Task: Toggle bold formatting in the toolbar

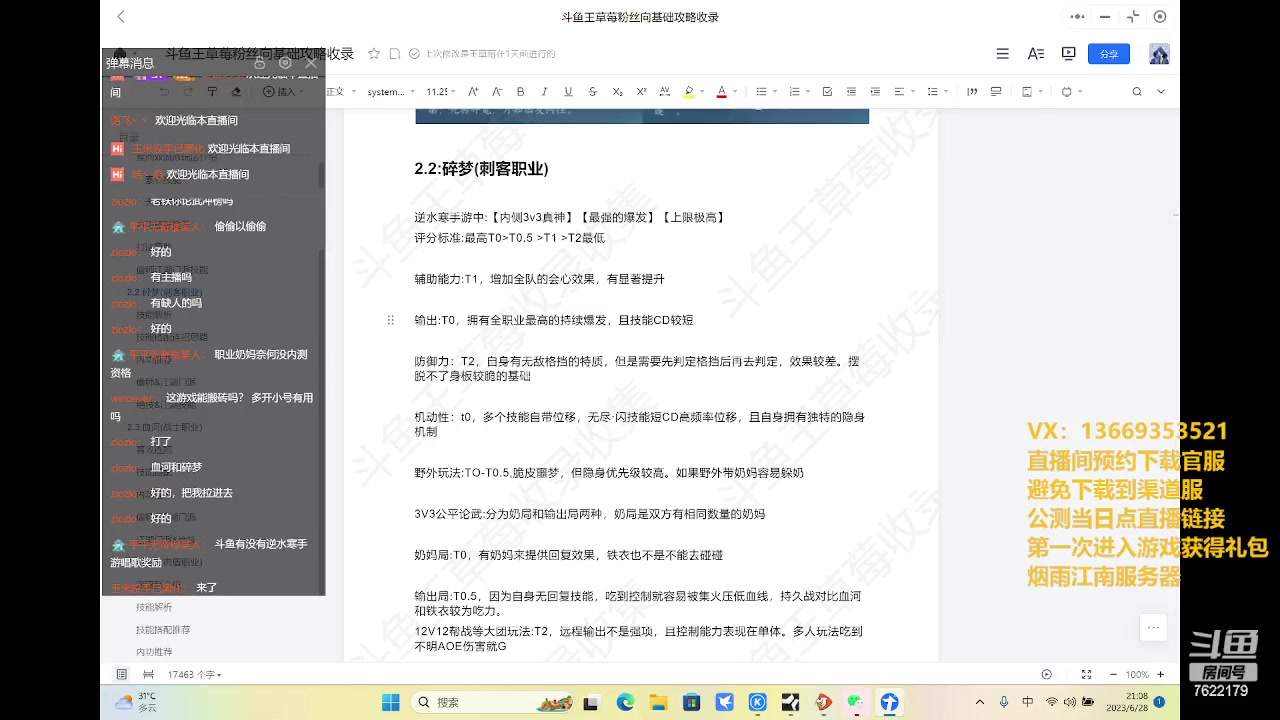Action: coord(520,91)
